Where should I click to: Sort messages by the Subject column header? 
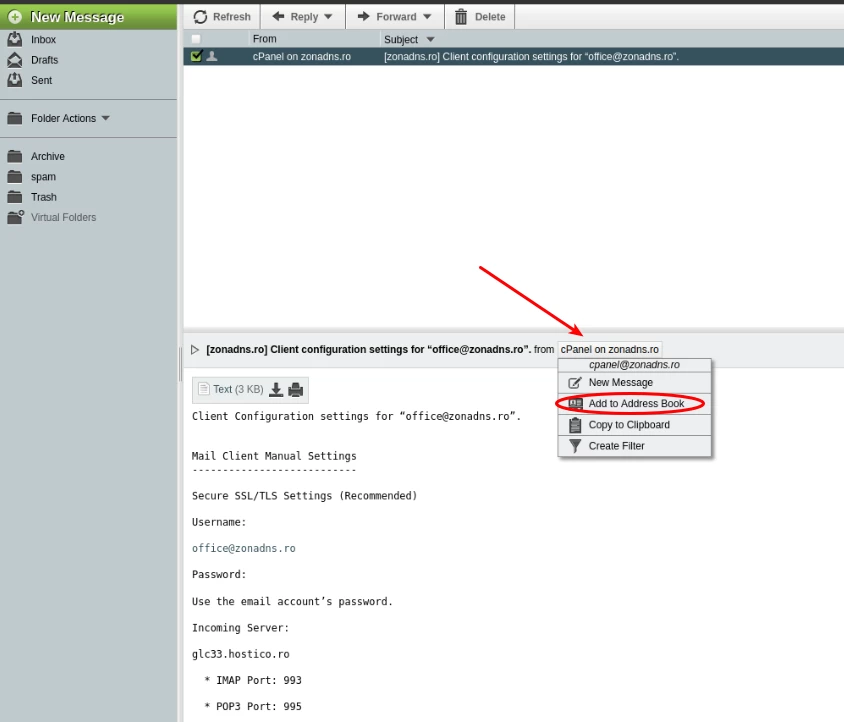point(401,39)
